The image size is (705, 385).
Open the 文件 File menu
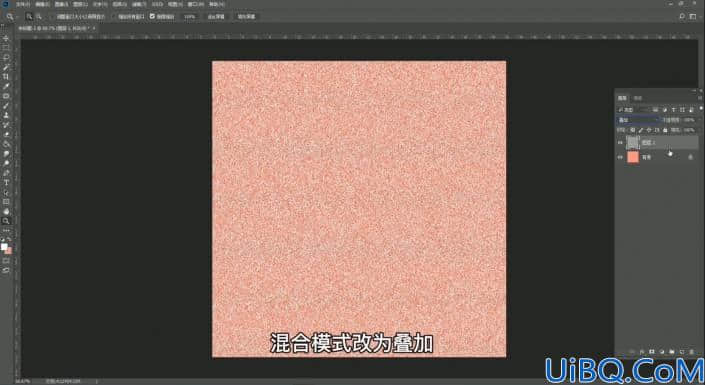[x=22, y=4]
